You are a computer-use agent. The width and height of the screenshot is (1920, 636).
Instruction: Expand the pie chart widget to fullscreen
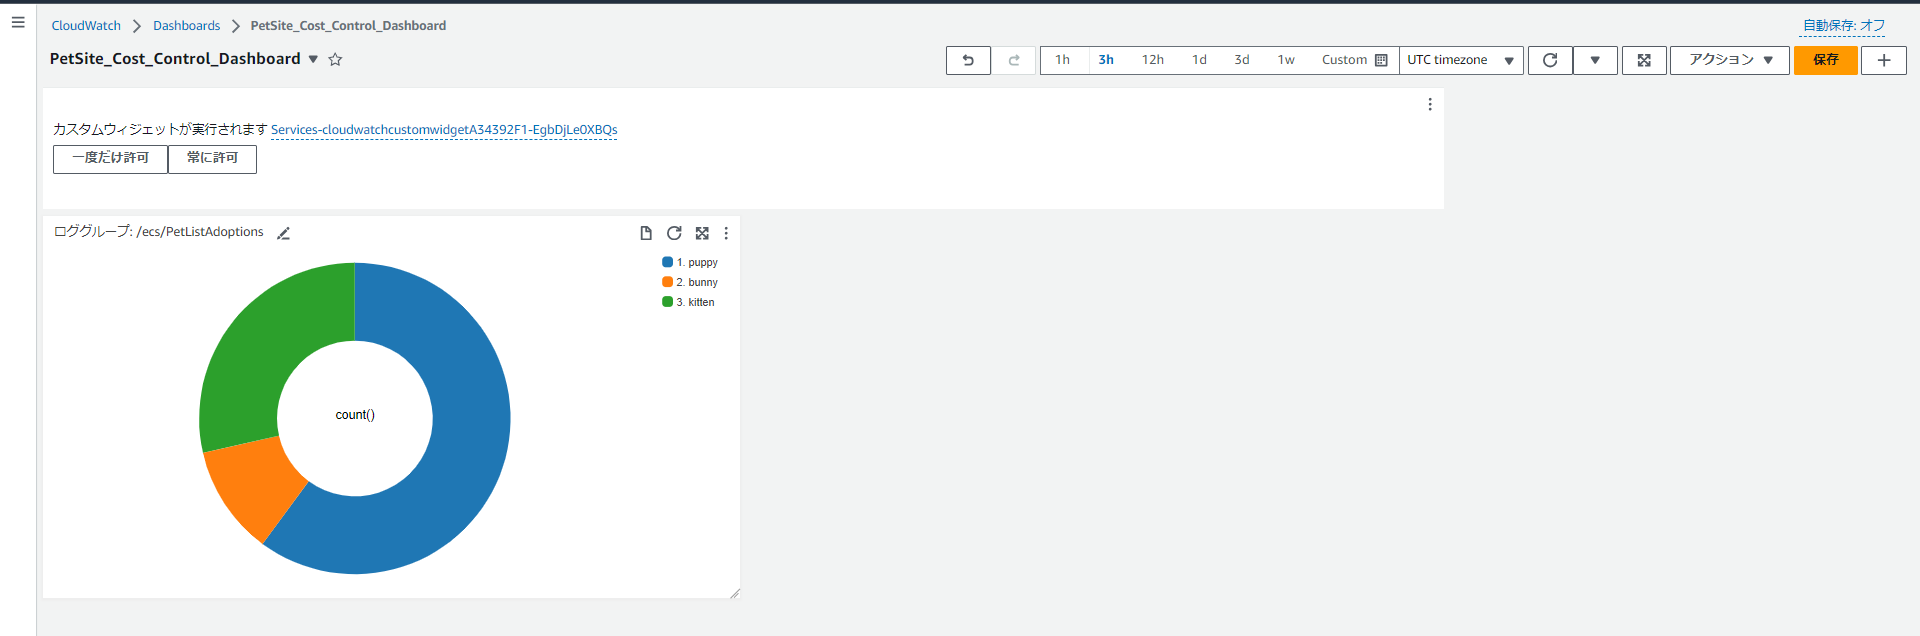point(702,233)
